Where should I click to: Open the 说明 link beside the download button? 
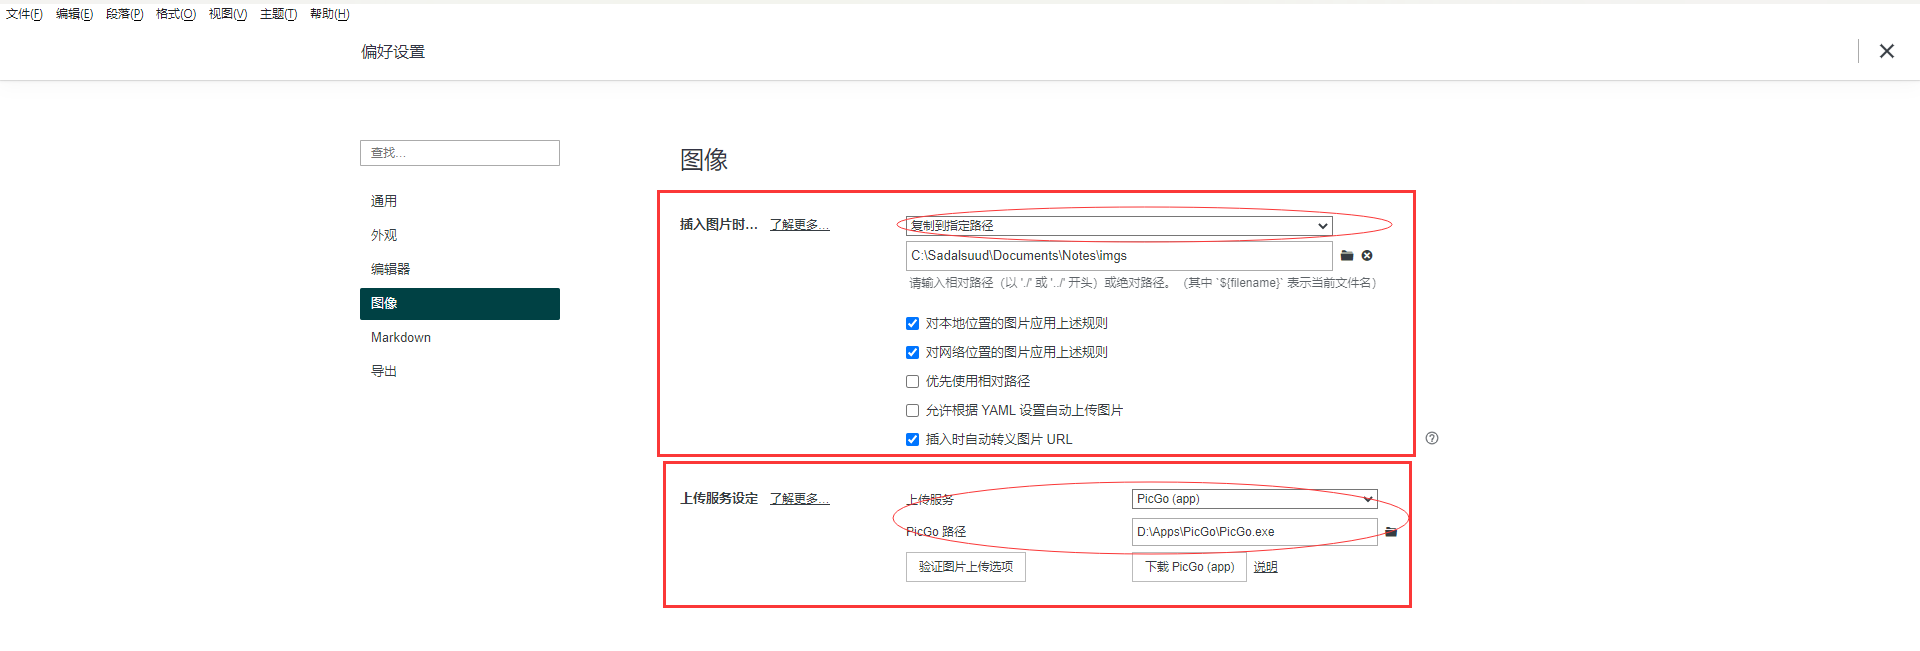[1265, 567]
